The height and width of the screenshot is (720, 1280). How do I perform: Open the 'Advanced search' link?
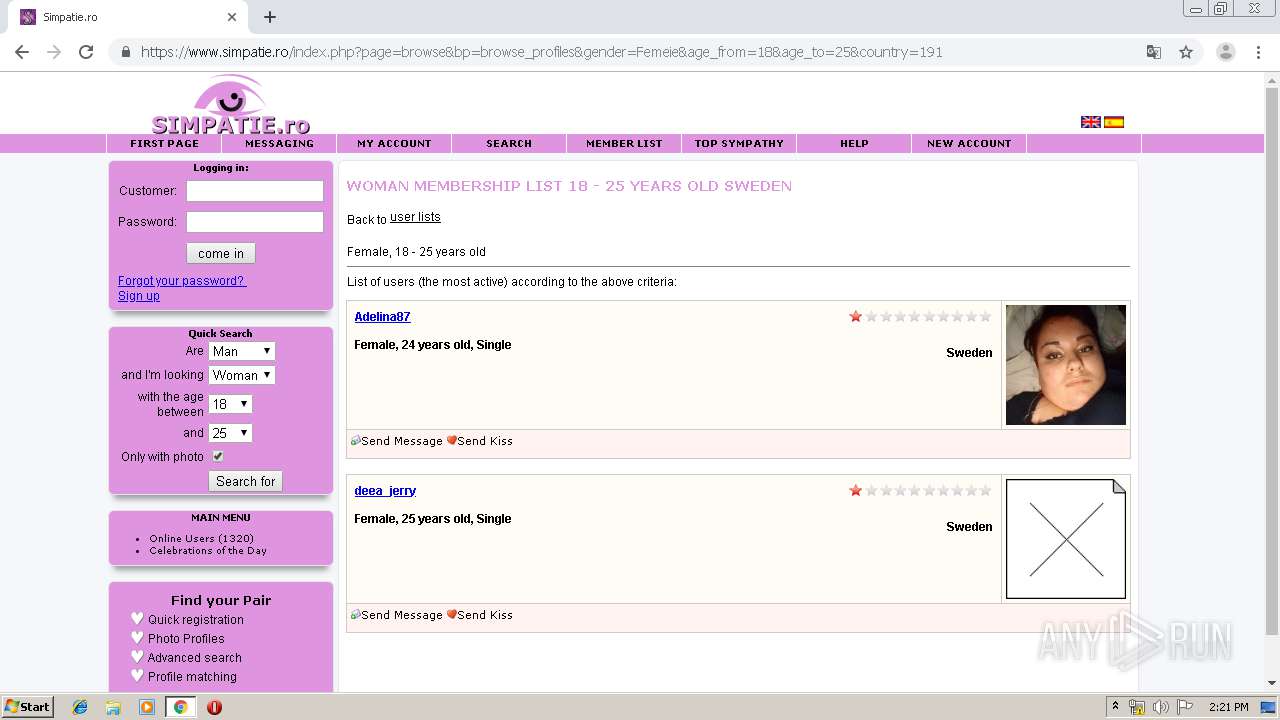point(195,657)
